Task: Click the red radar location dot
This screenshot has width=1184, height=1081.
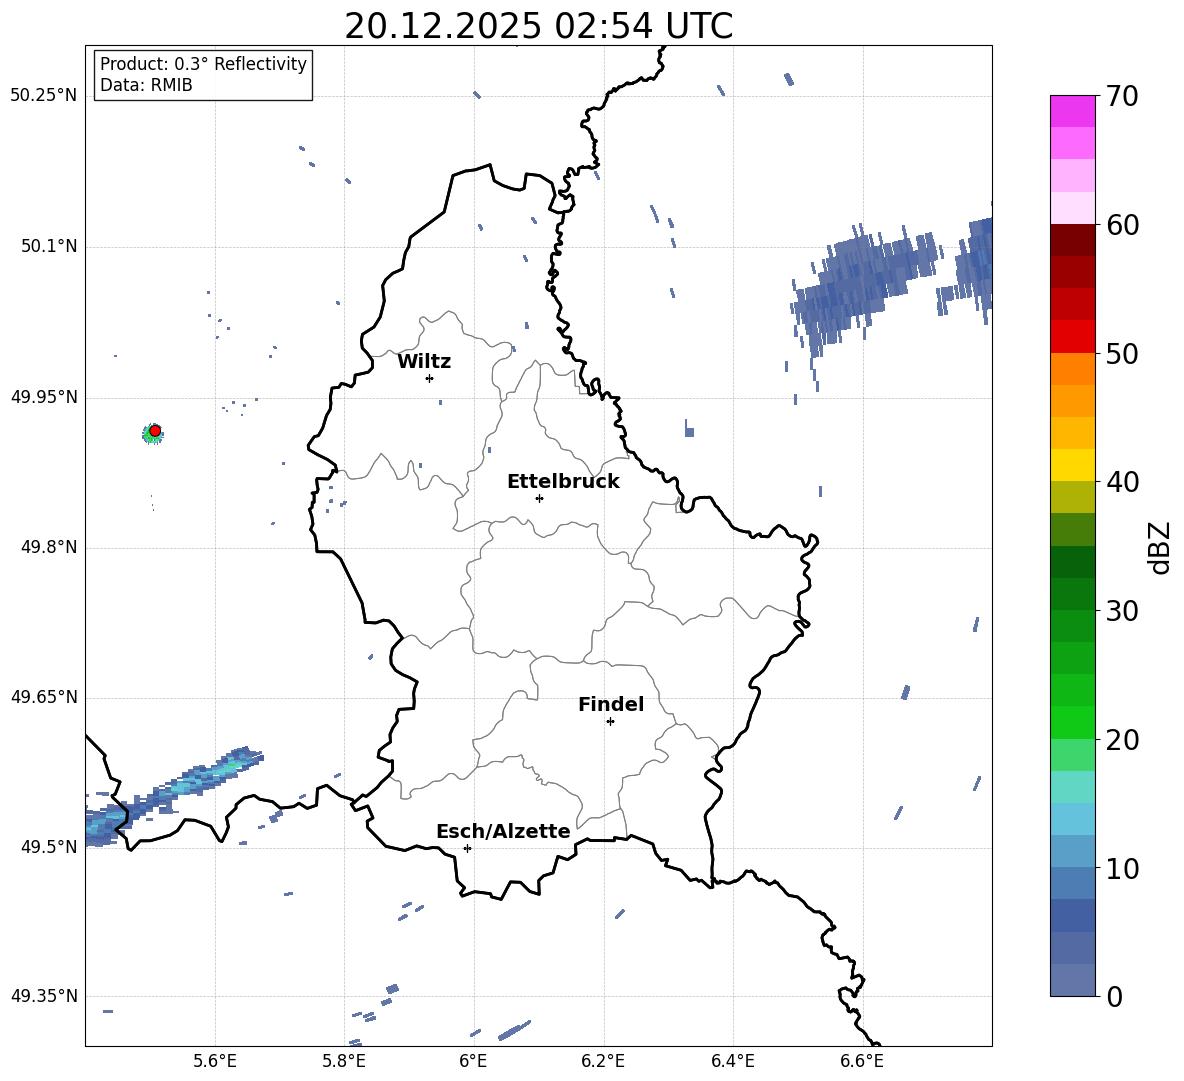Action: click(x=155, y=431)
